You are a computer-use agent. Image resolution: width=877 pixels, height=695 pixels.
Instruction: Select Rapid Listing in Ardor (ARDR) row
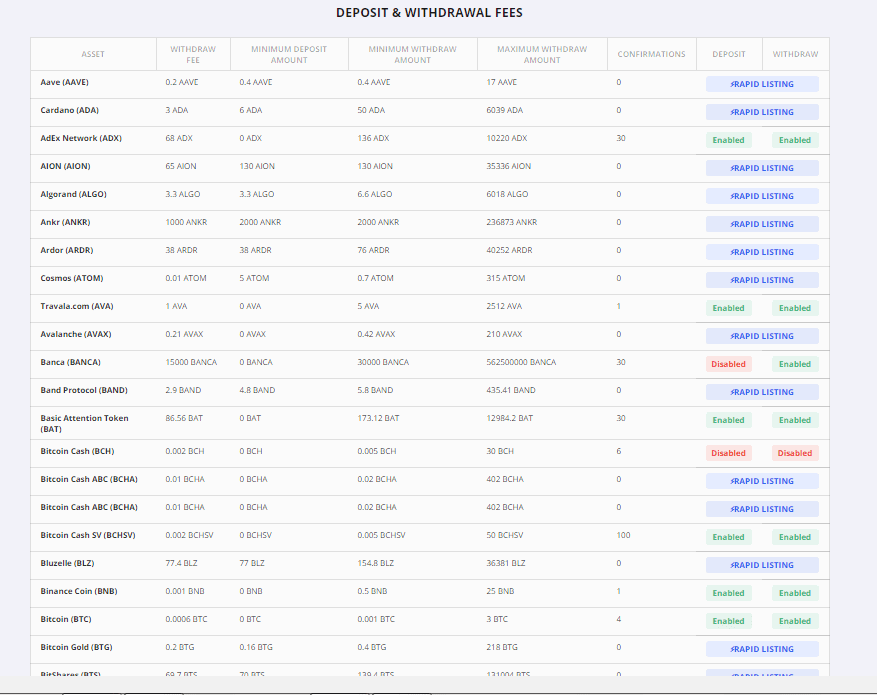tap(762, 252)
